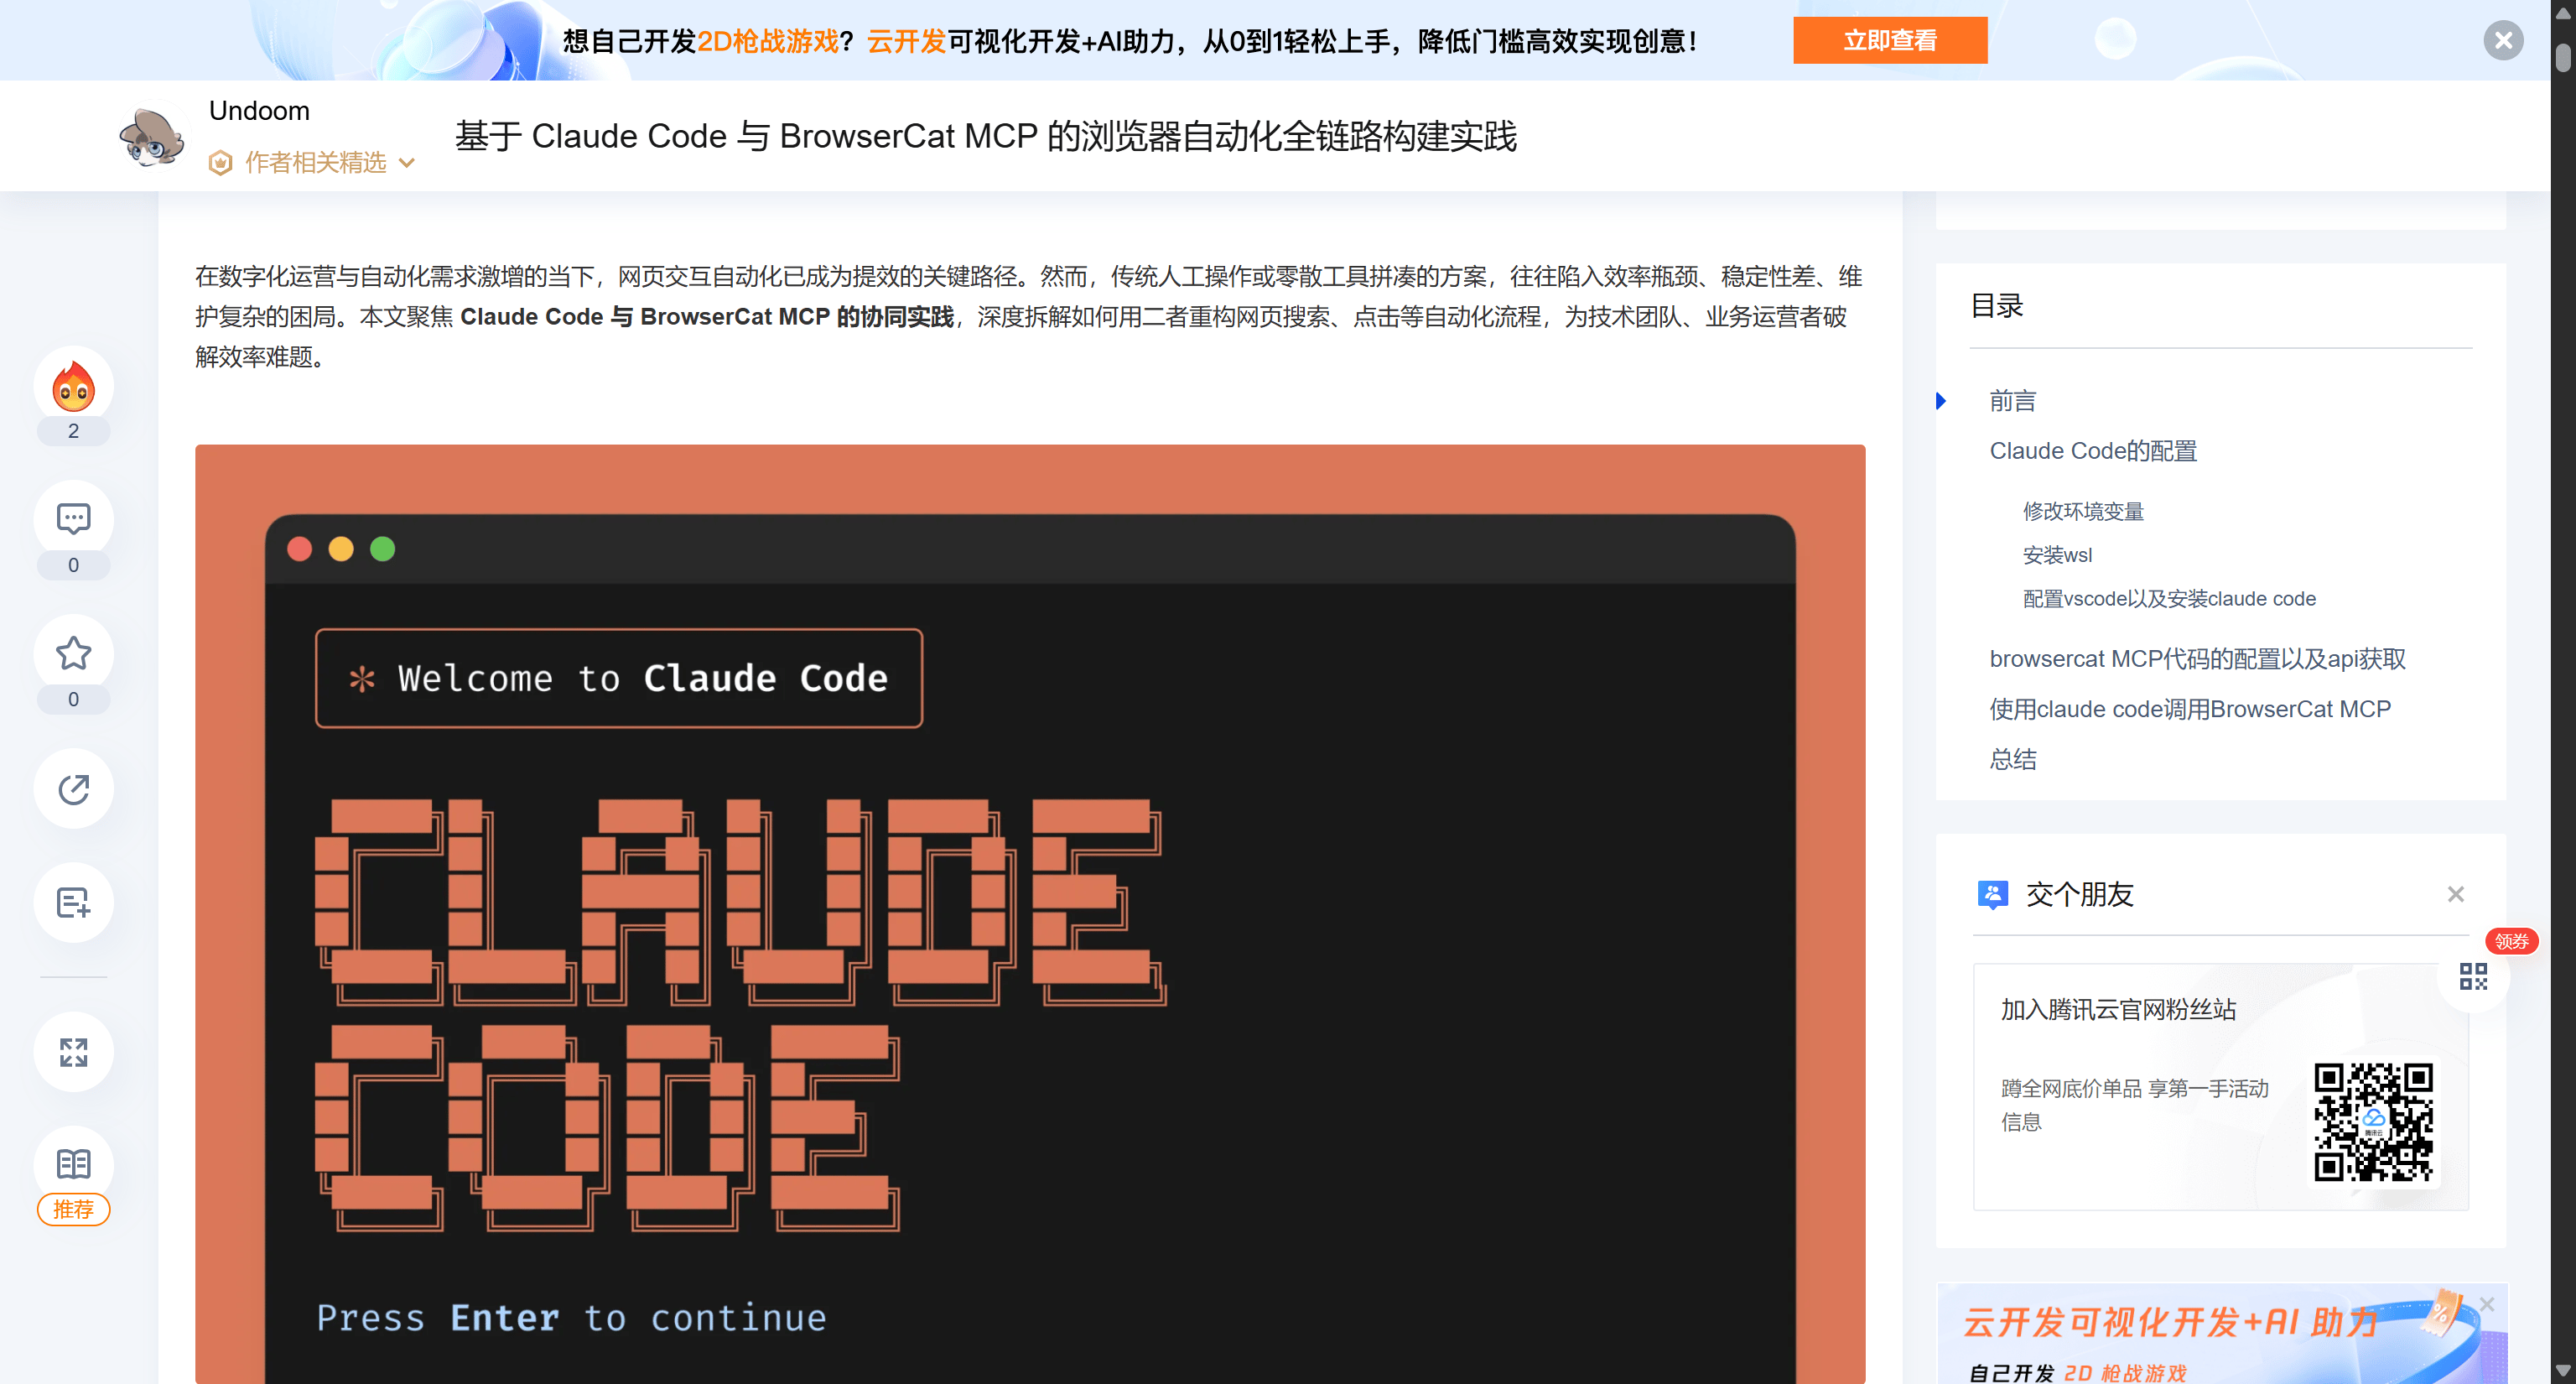This screenshot has height=1384, width=2576.
Task: Open the recommended reading book icon
Action: [73, 1164]
